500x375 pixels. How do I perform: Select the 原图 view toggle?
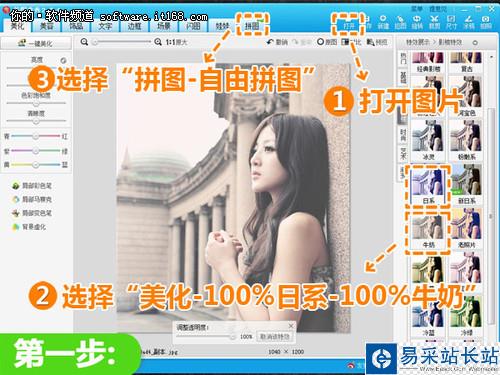[x=327, y=42]
